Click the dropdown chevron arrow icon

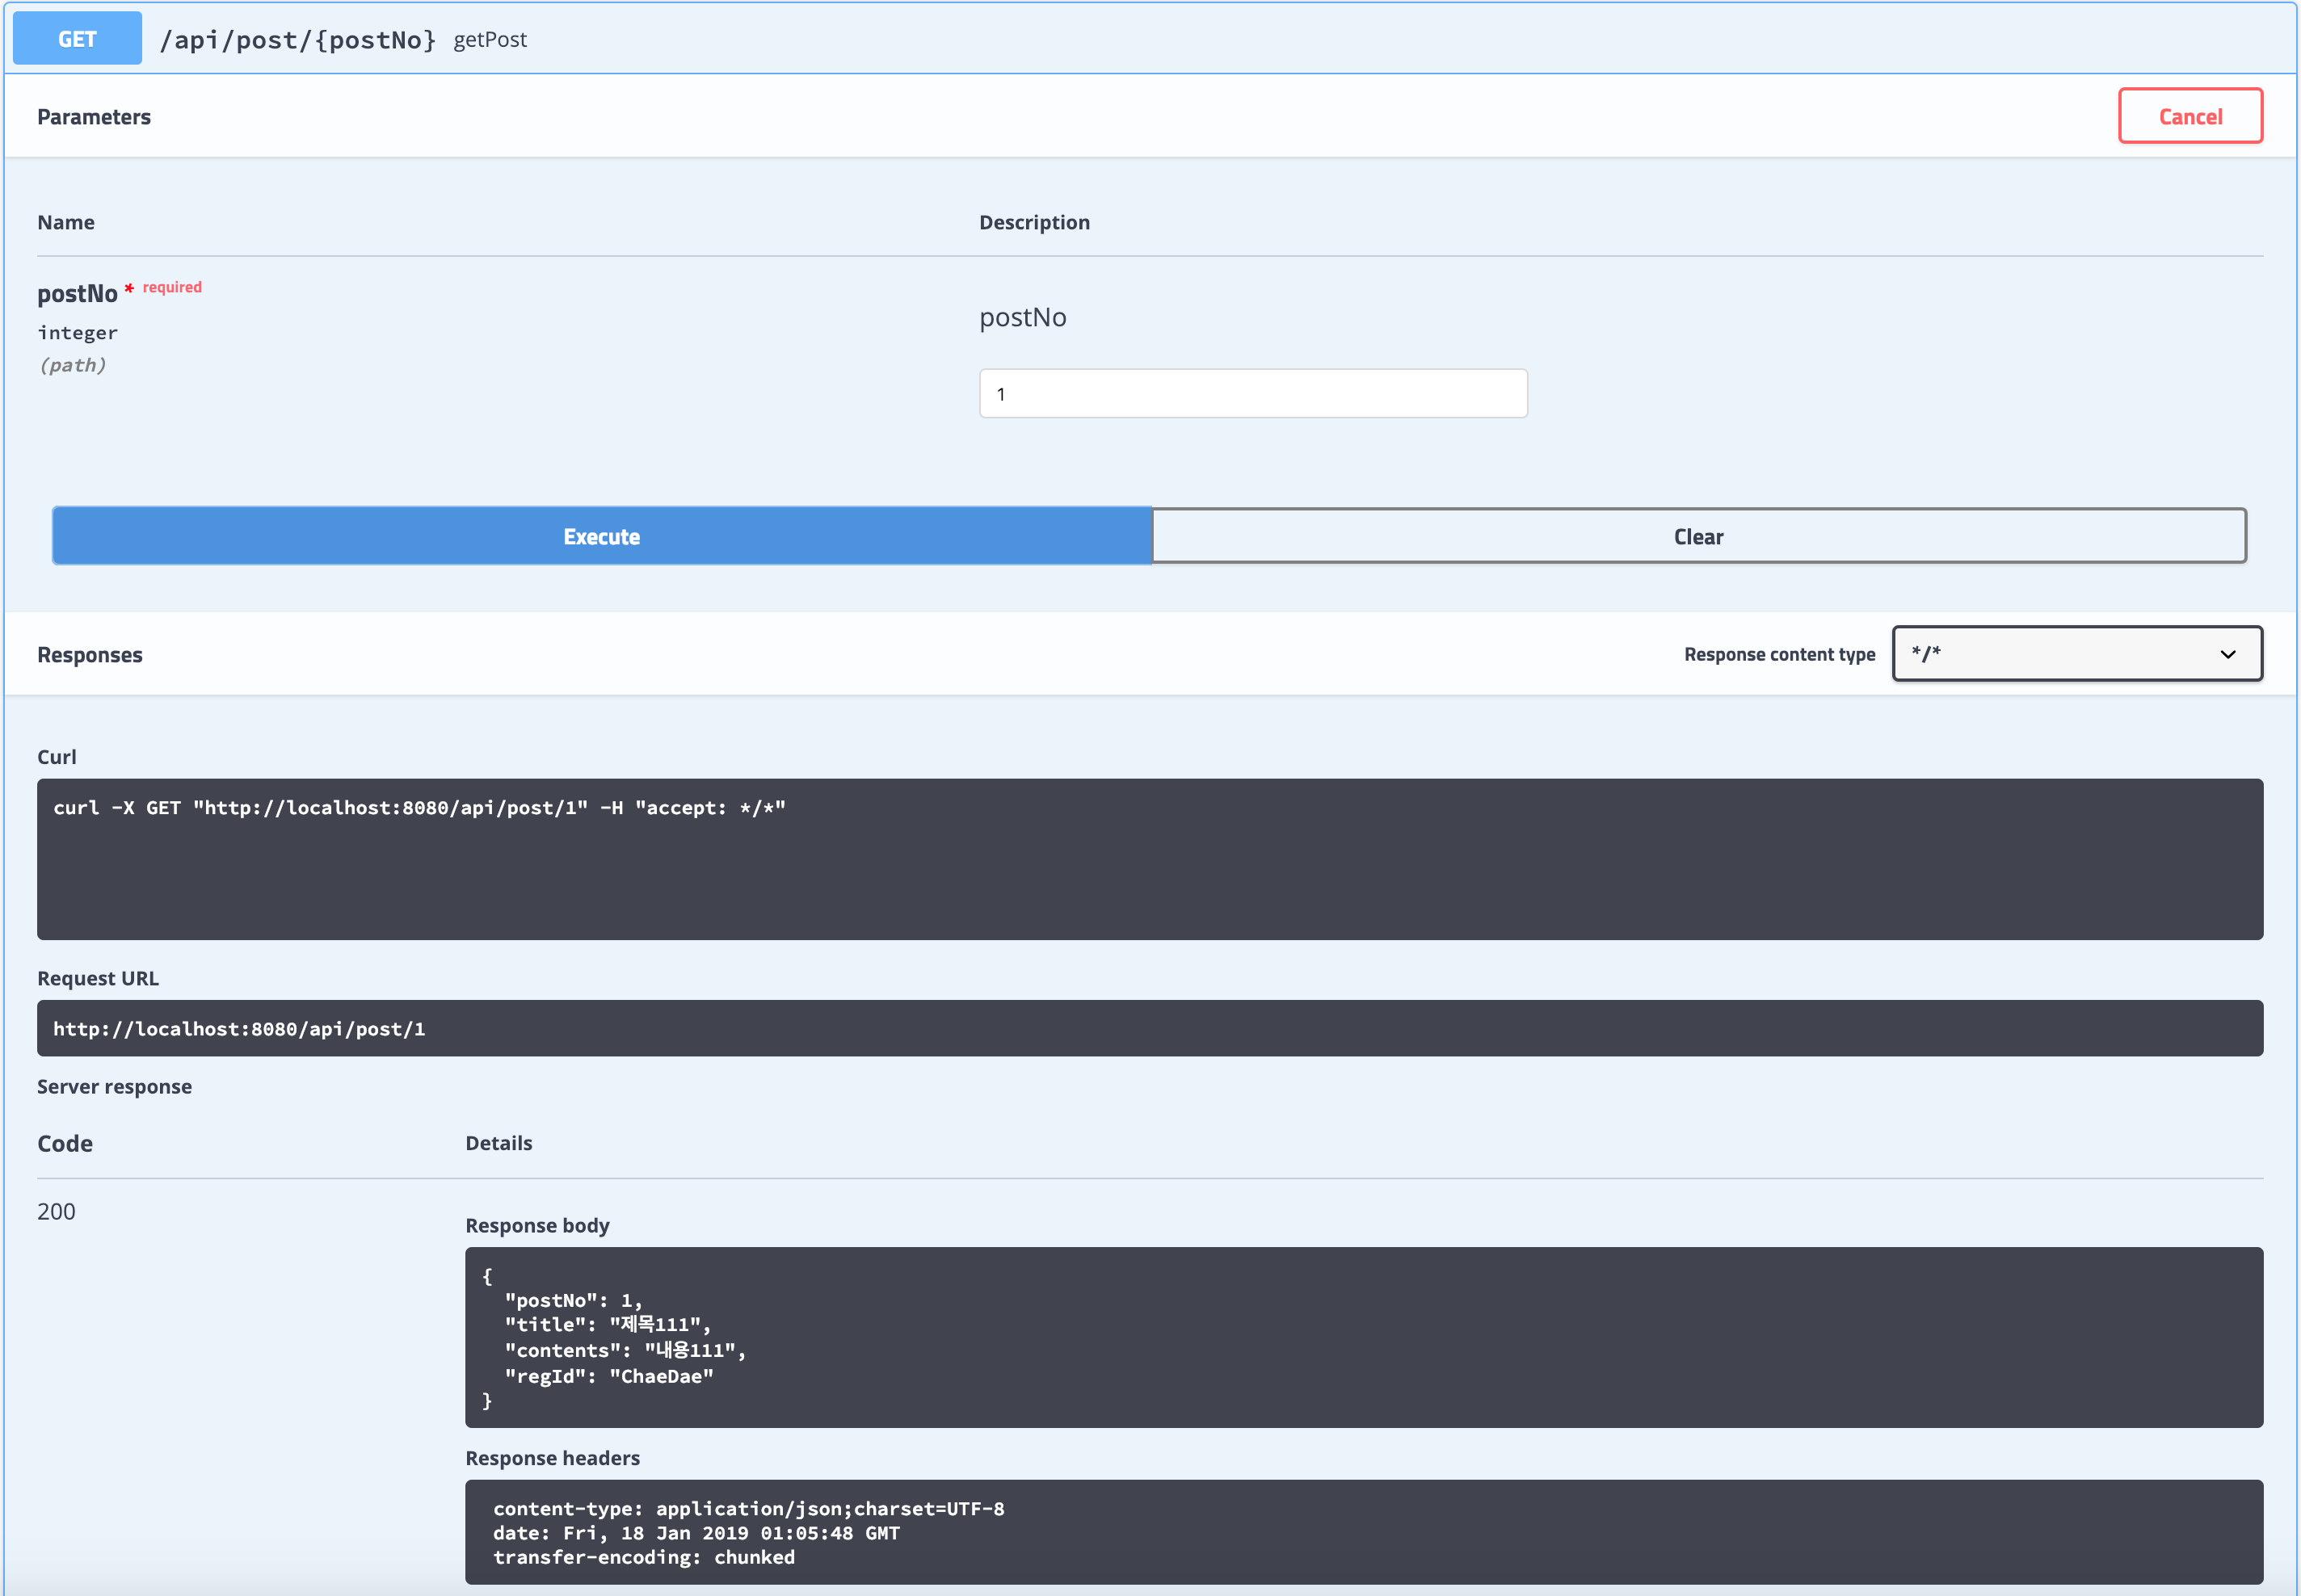pyautogui.click(x=2227, y=654)
